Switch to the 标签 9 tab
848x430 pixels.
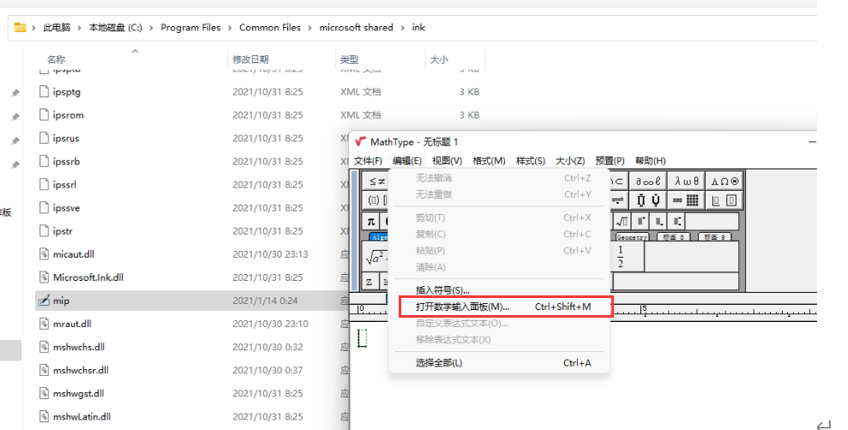click(x=714, y=237)
